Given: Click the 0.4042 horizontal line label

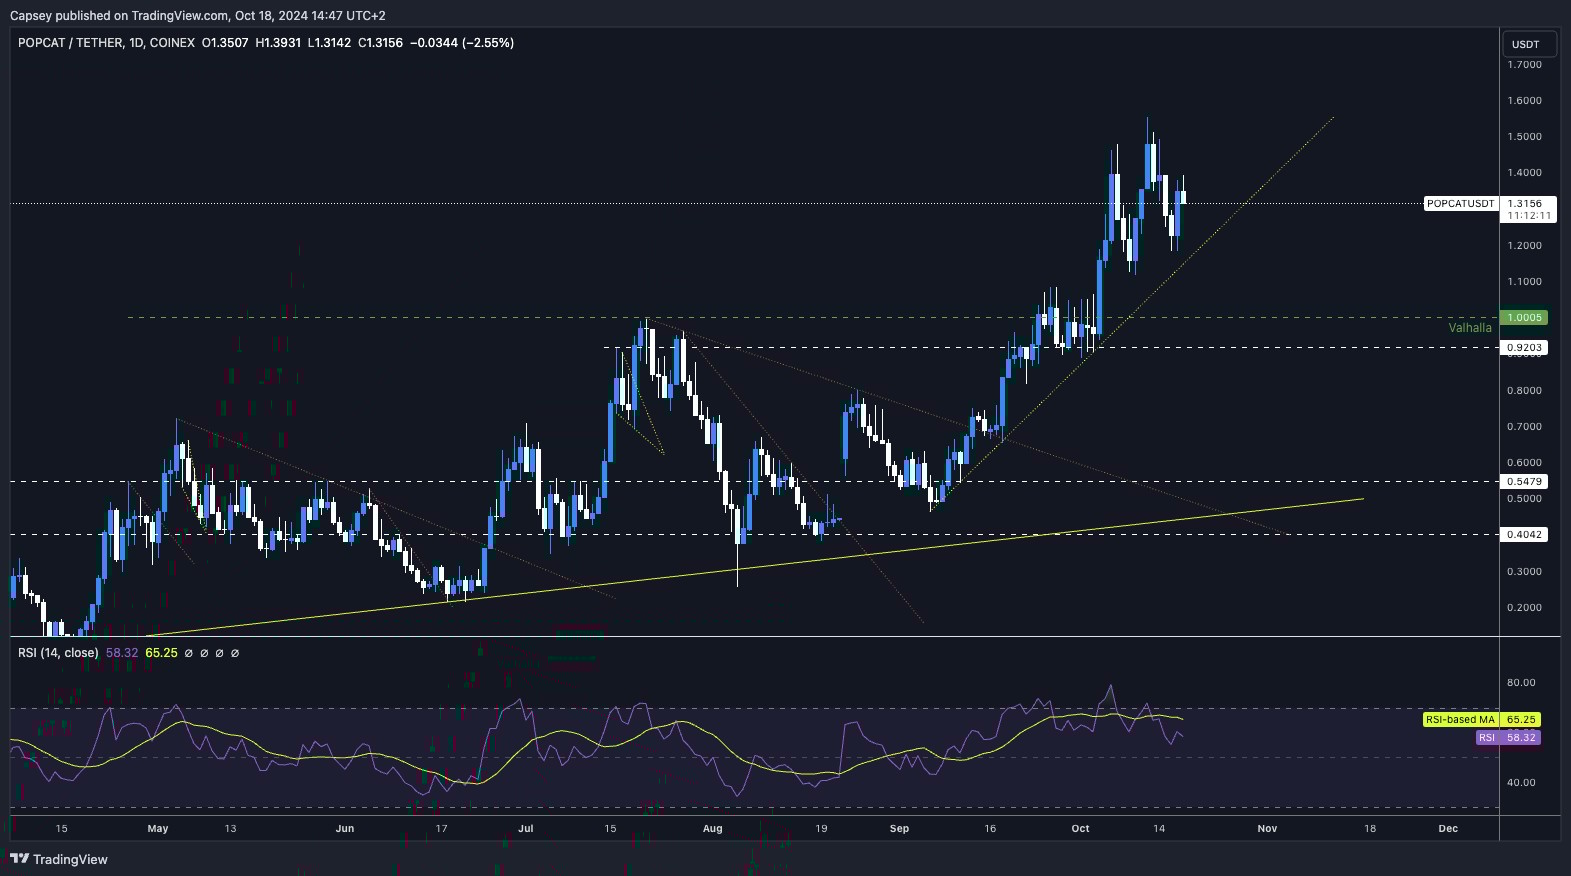Looking at the screenshot, I should (x=1525, y=535).
